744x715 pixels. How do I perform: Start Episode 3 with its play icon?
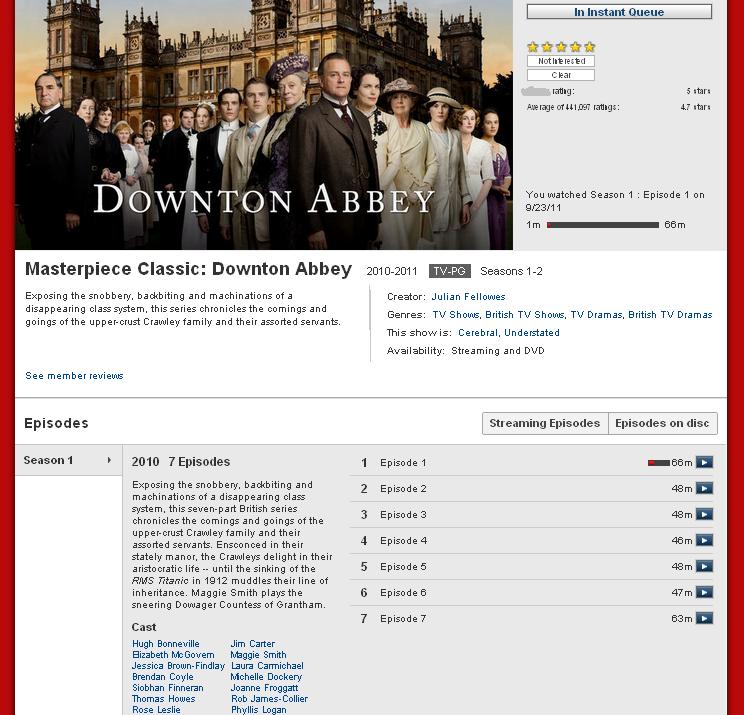point(704,515)
